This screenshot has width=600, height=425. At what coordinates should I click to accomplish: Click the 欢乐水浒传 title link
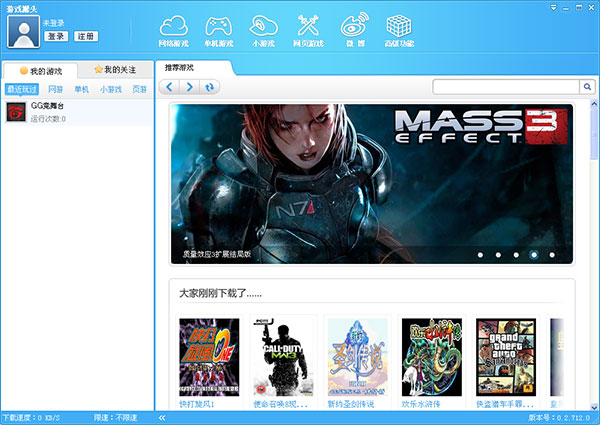pyautogui.click(x=421, y=404)
